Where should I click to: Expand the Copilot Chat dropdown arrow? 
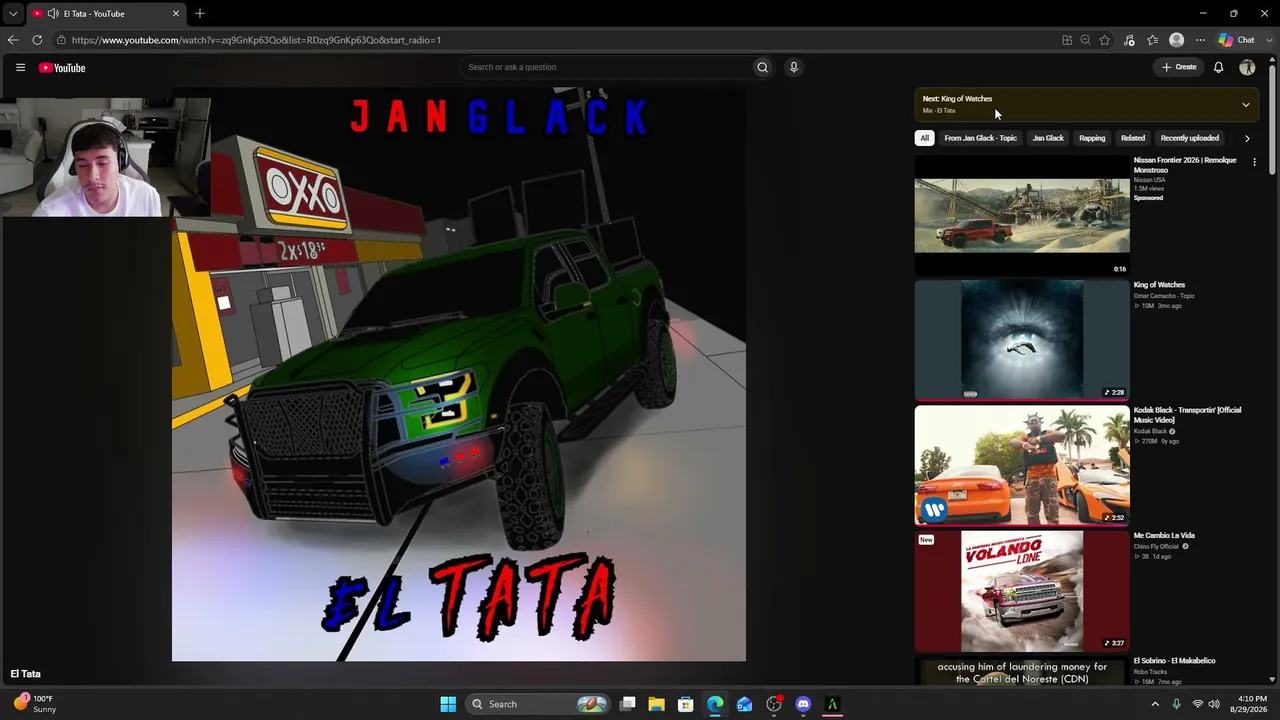(1267, 40)
